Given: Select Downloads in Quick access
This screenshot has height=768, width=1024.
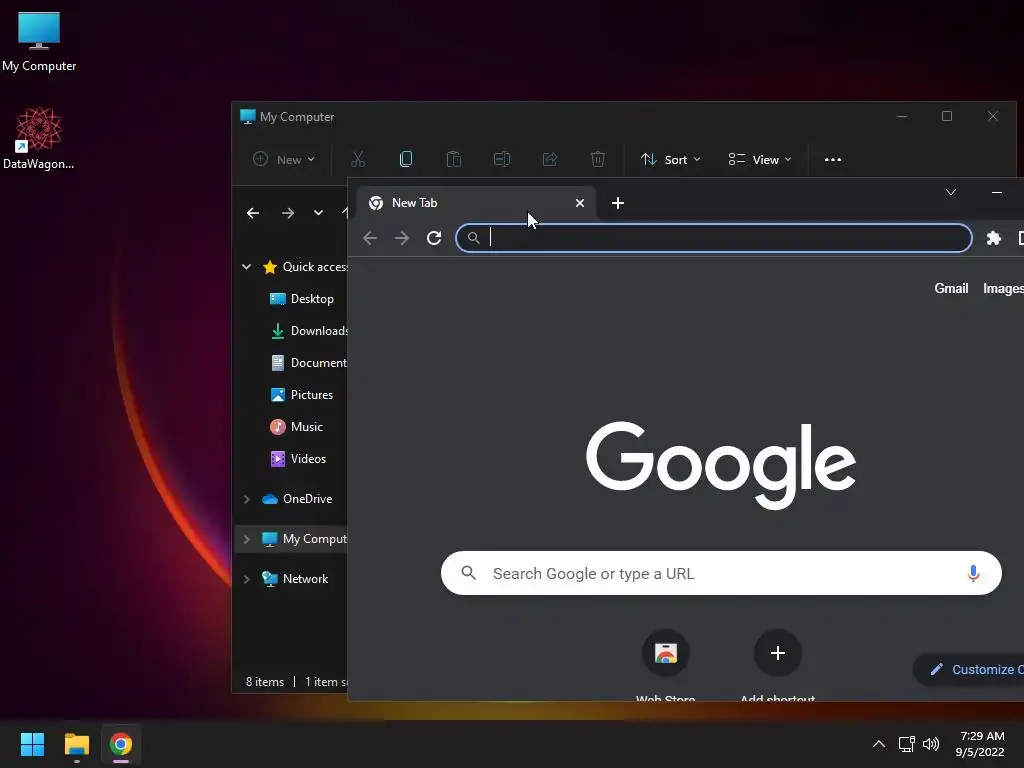Looking at the screenshot, I should point(308,330).
